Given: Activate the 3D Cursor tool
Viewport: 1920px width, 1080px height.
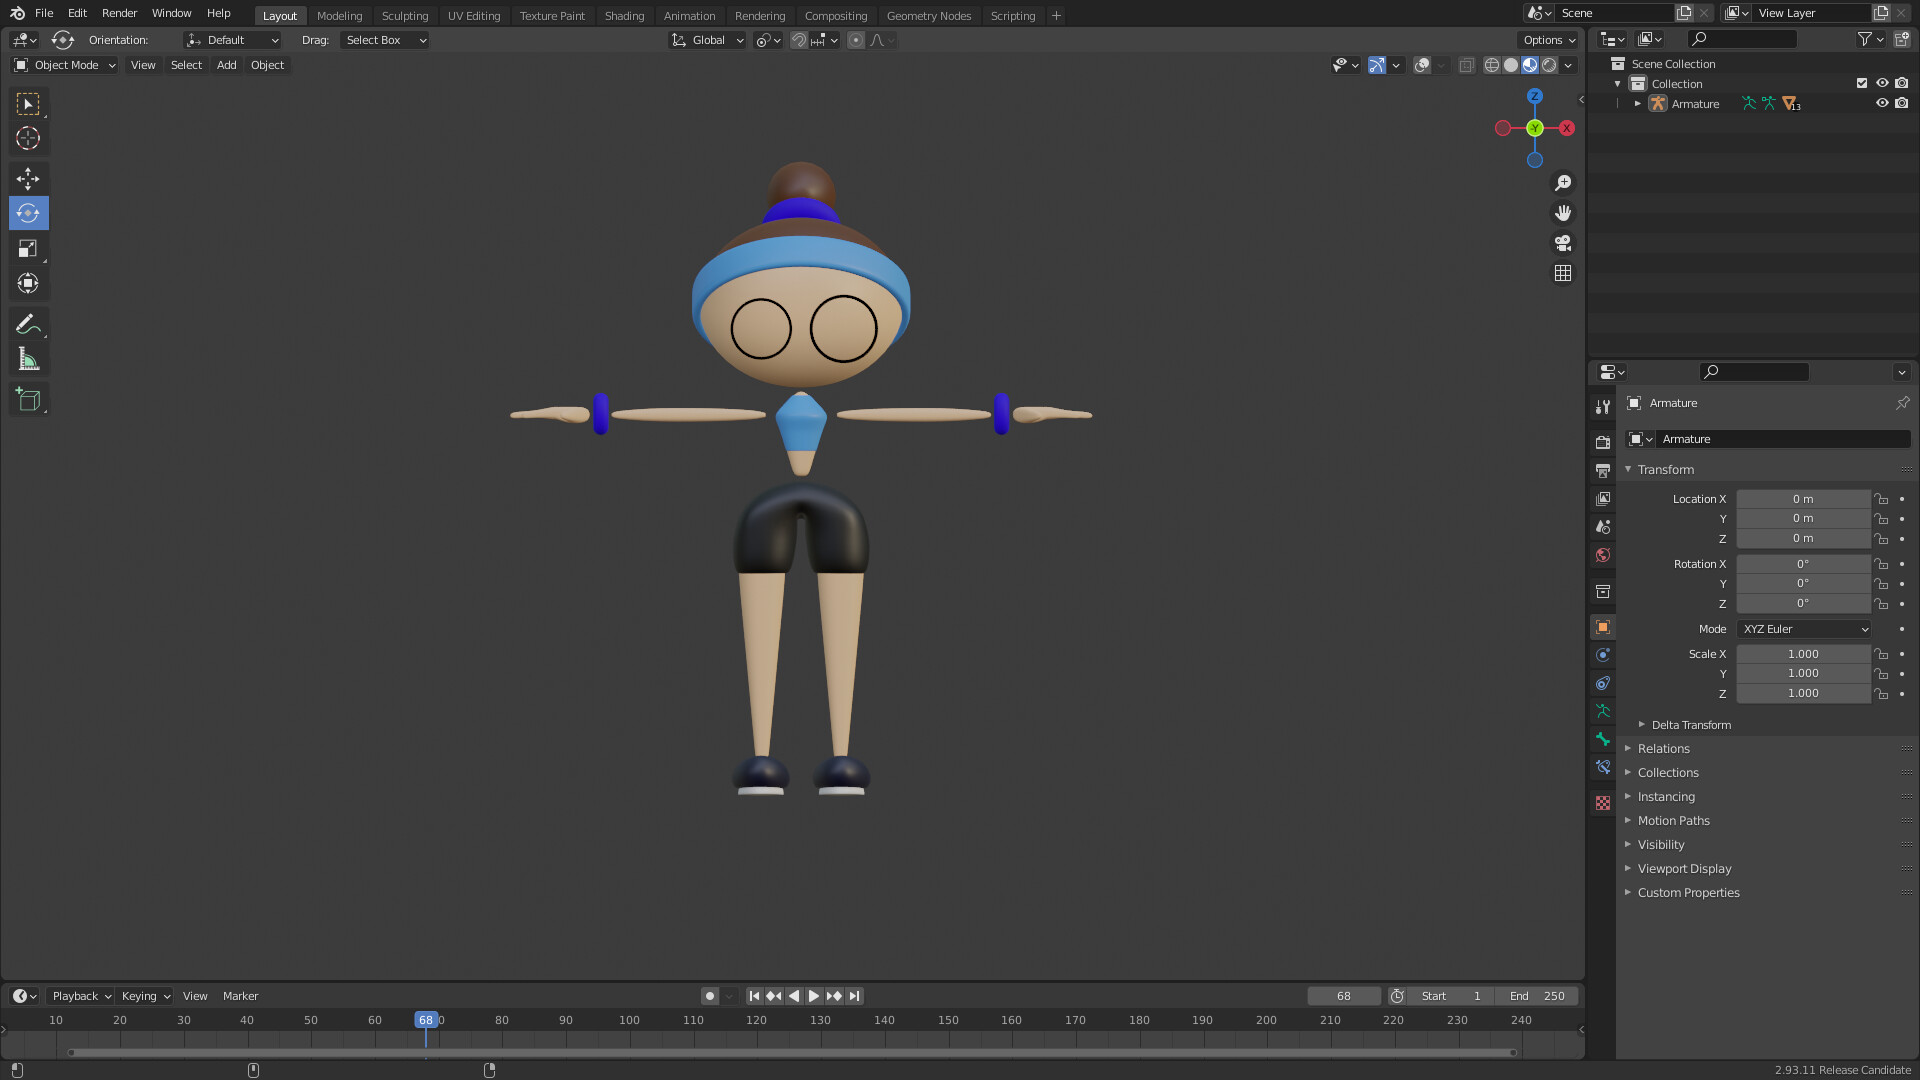Looking at the screenshot, I should (x=28, y=138).
